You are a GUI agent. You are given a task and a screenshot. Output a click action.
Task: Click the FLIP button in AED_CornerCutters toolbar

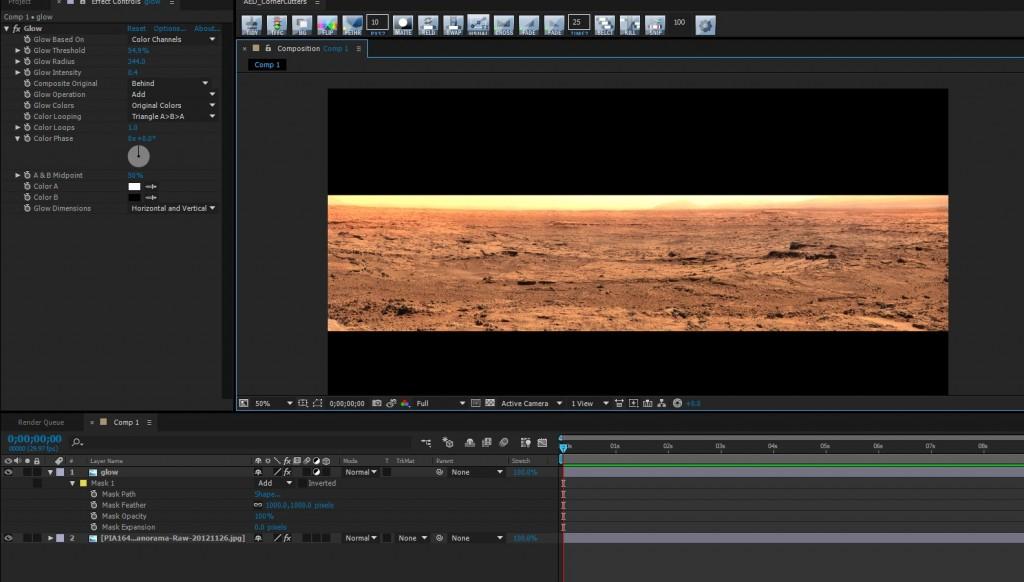click(x=326, y=24)
